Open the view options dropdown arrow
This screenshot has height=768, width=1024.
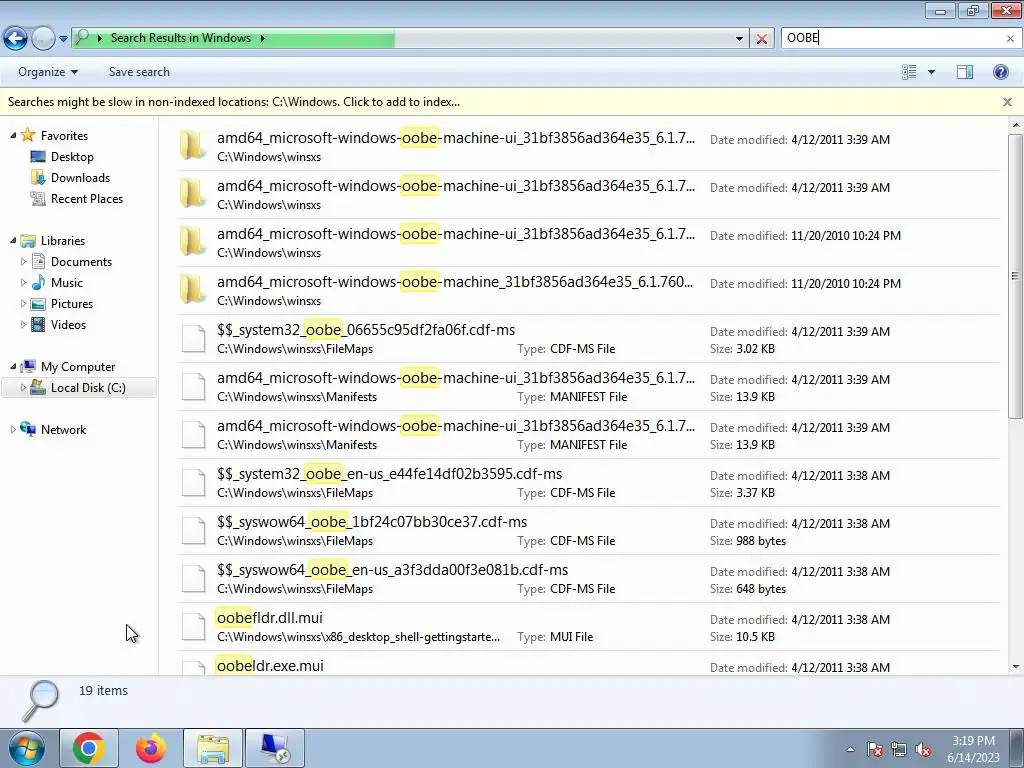pyautogui.click(x=931, y=72)
